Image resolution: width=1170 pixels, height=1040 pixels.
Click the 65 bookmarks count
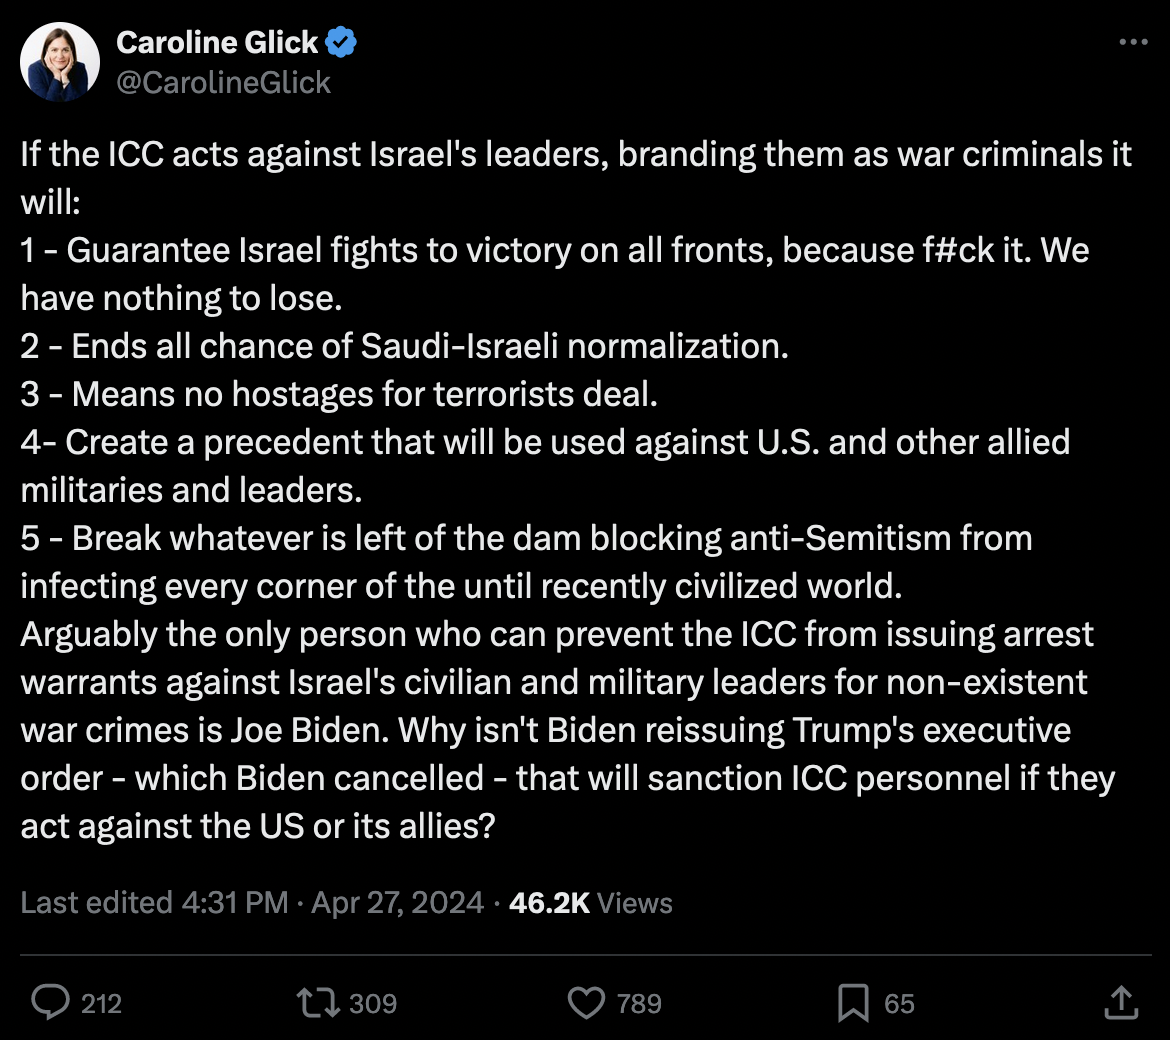pyautogui.click(x=899, y=1003)
